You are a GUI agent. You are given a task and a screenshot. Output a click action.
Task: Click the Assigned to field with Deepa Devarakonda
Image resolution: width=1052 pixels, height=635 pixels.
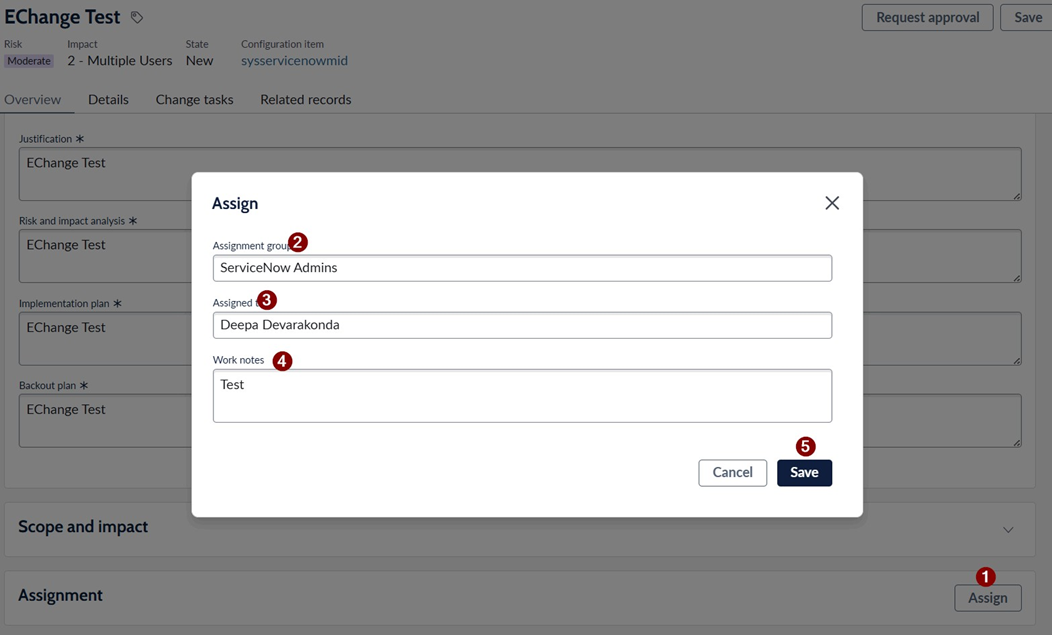(522, 325)
